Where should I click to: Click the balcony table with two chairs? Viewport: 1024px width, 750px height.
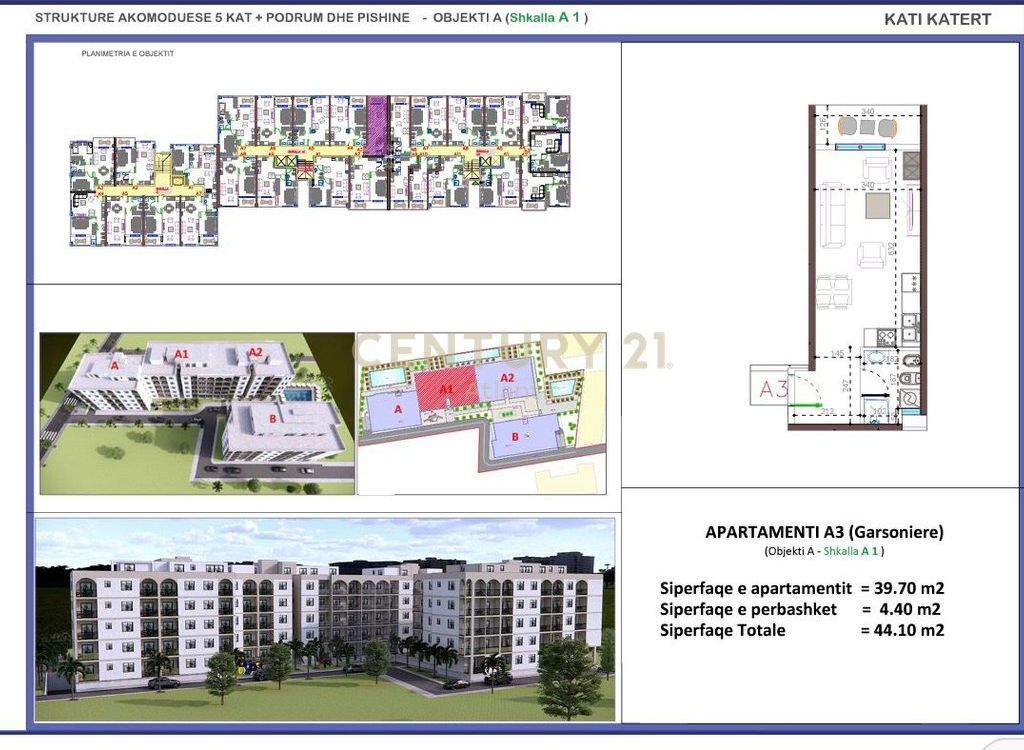pyautogui.click(x=869, y=127)
